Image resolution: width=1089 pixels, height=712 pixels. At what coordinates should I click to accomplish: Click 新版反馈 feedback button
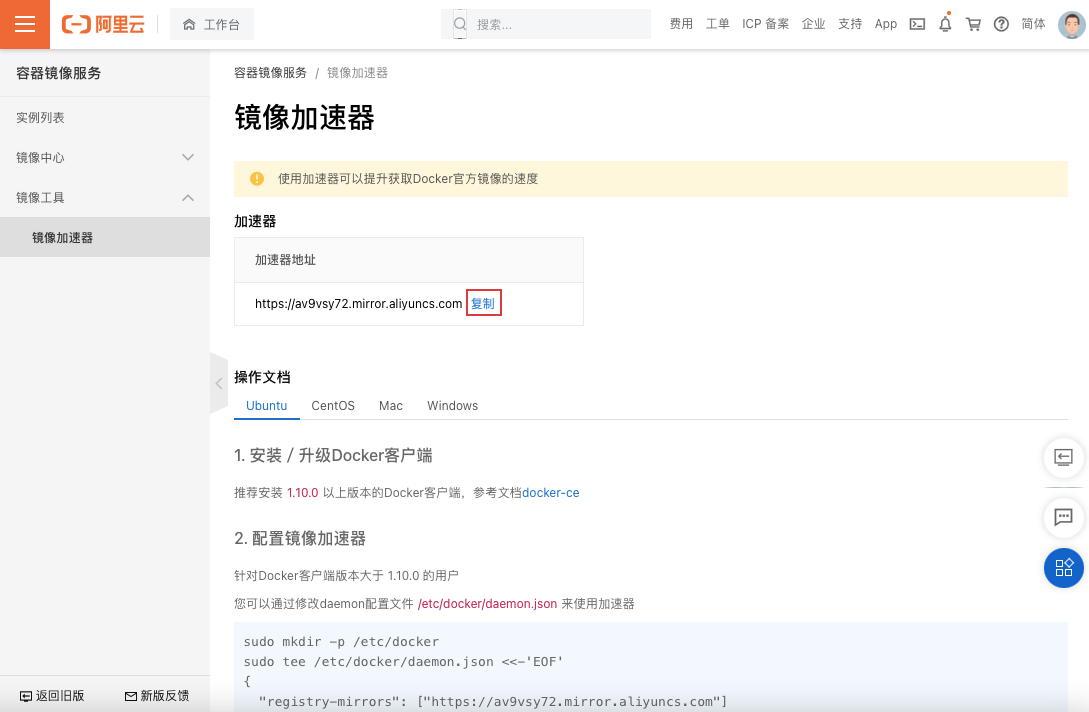click(157, 695)
